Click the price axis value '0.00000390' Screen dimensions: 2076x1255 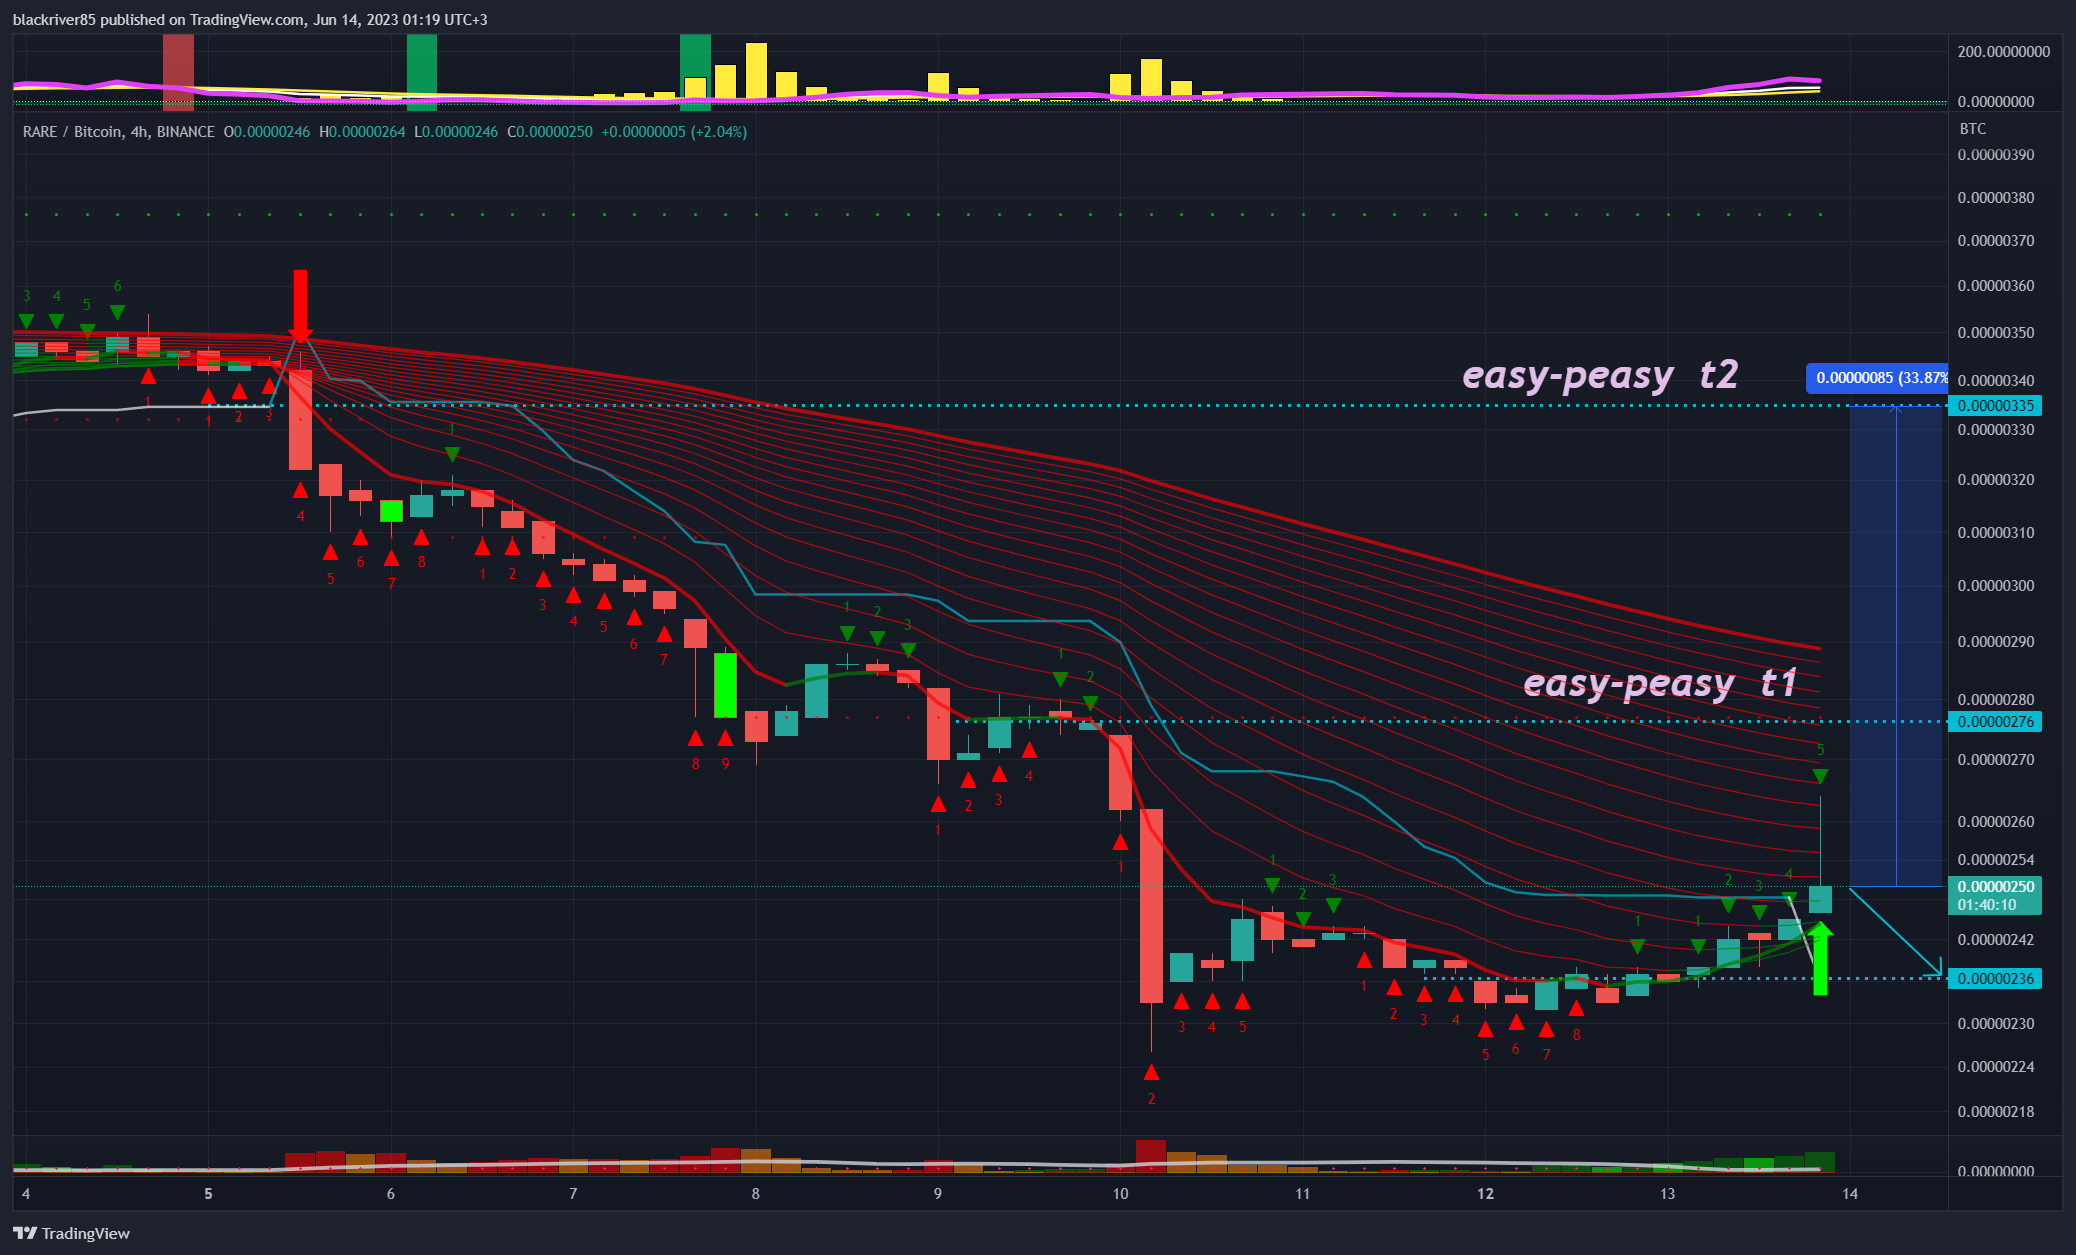pyautogui.click(x=1995, y=155)
